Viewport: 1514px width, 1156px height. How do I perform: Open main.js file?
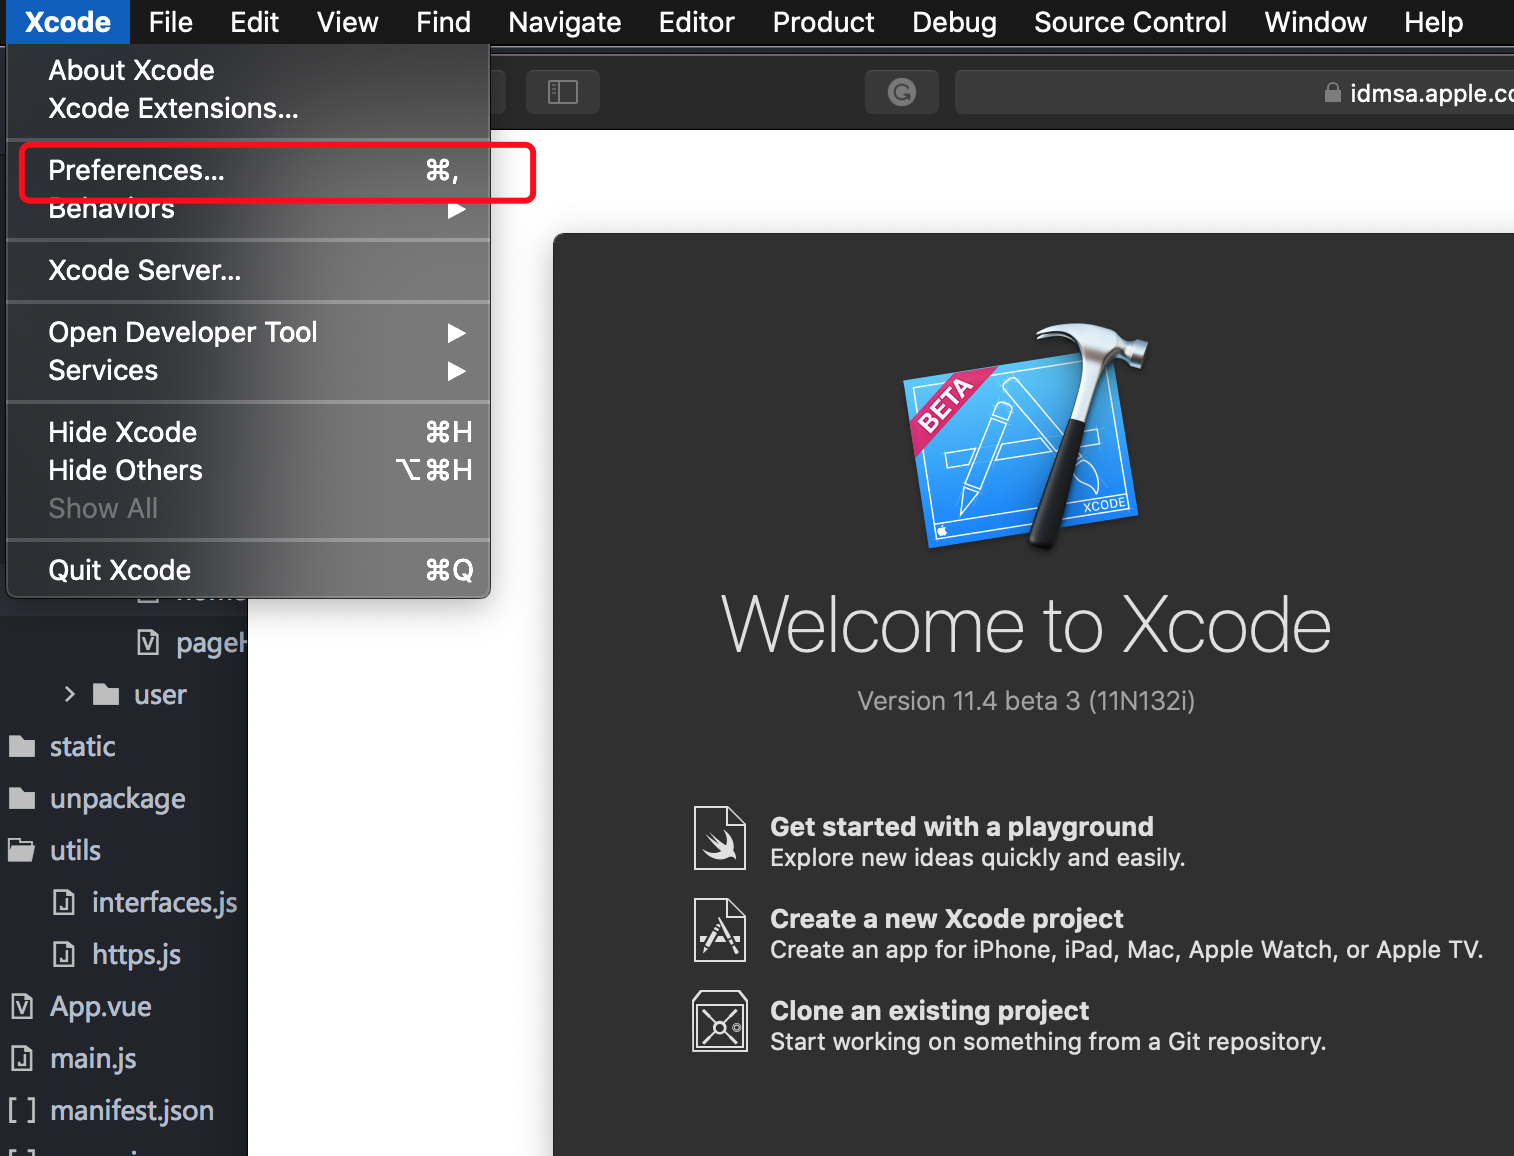(94, 1059)
